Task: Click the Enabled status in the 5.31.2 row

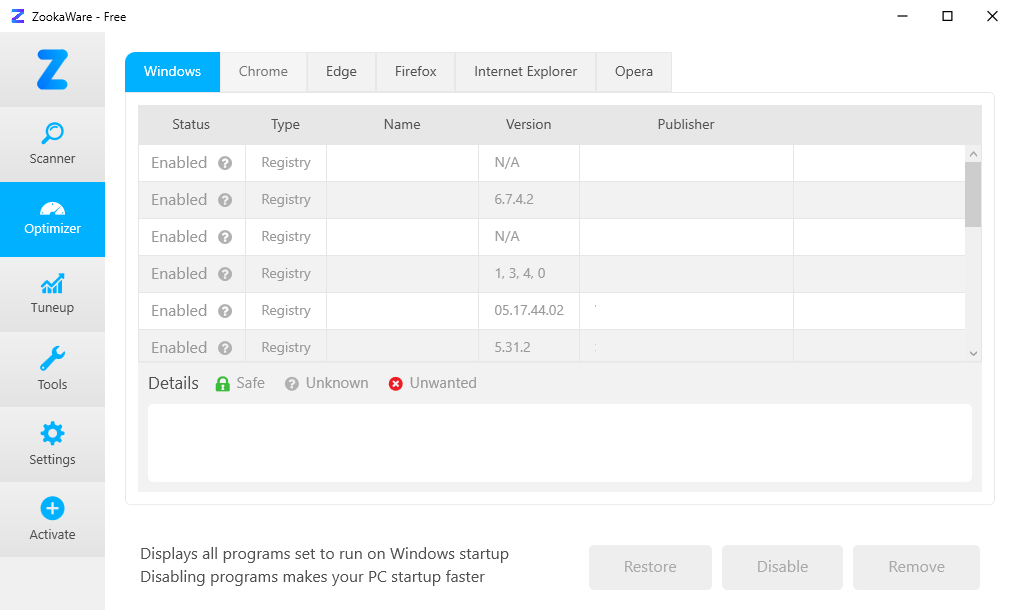Action: tap(179, 348)
